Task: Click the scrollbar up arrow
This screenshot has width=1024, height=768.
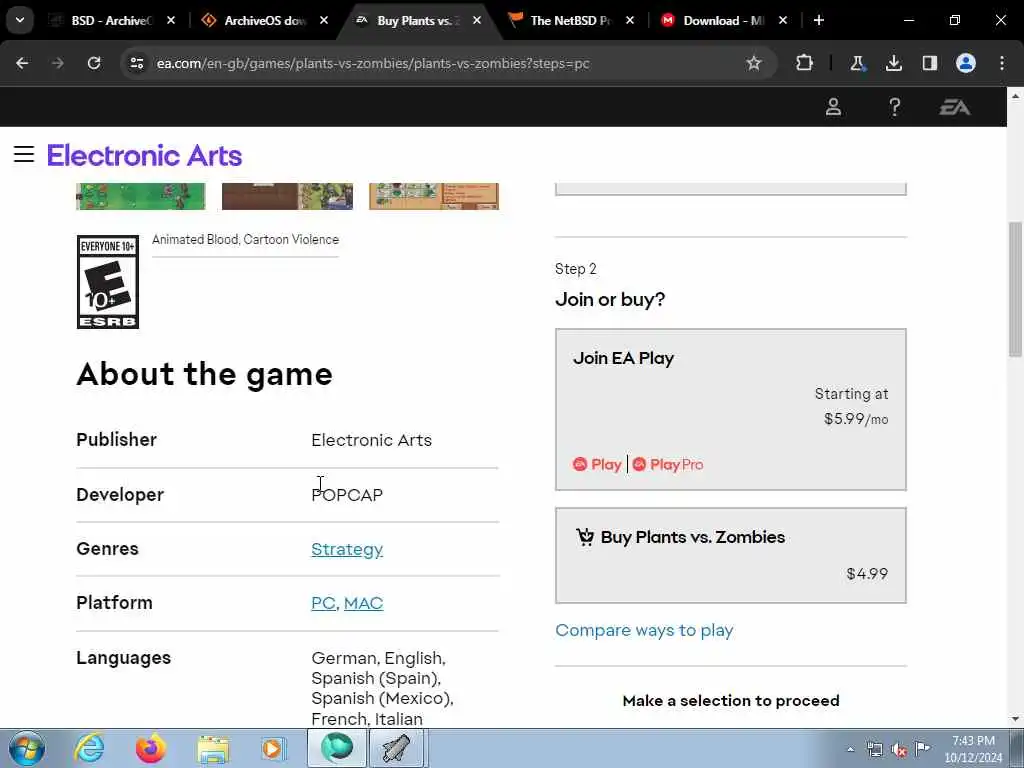Action: pos(1015,95)
